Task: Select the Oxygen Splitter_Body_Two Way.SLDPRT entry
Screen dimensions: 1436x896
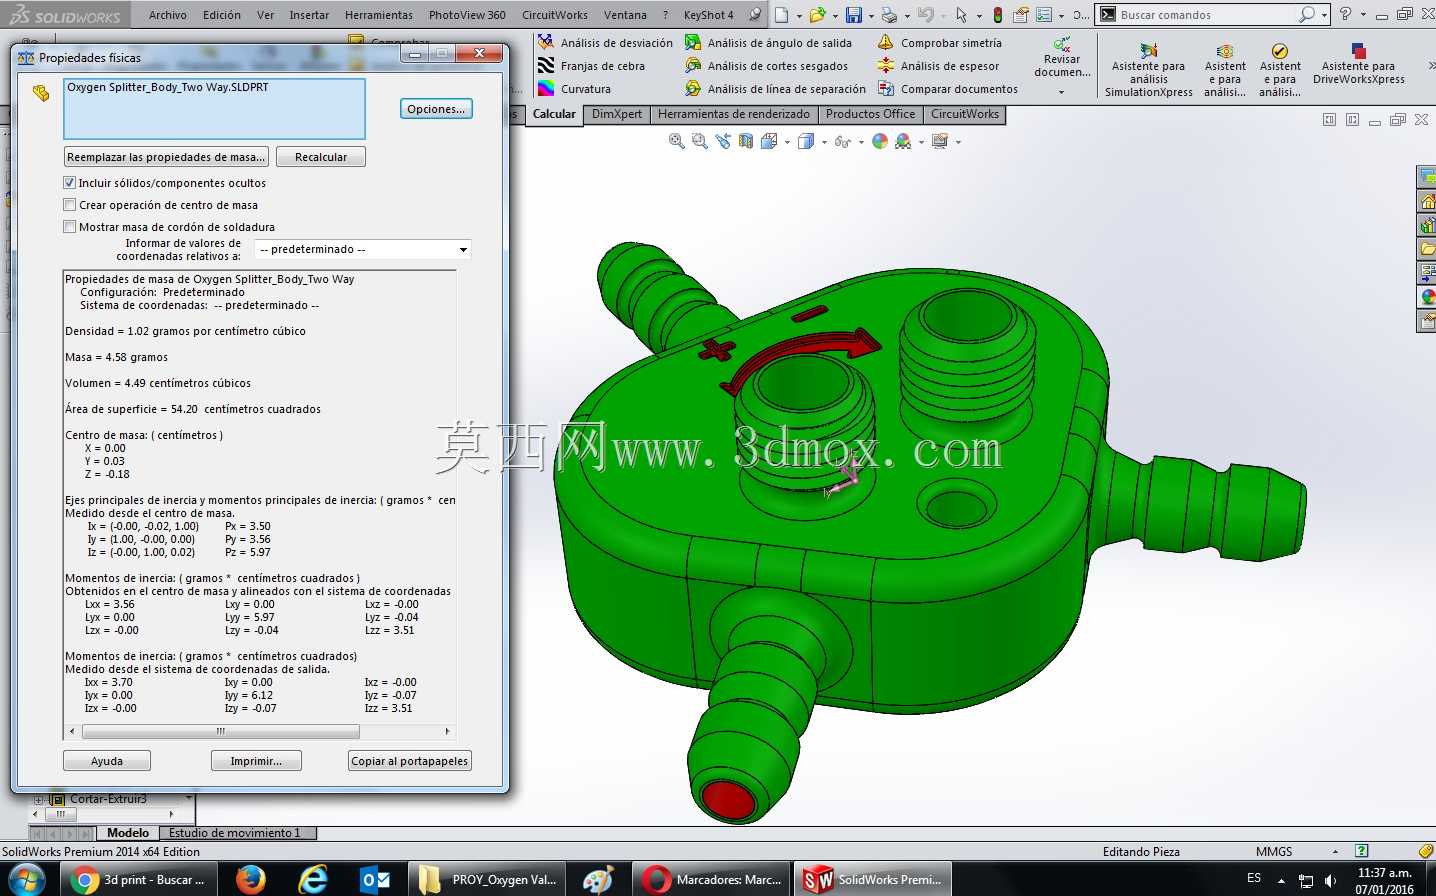Action: (167, 87)
